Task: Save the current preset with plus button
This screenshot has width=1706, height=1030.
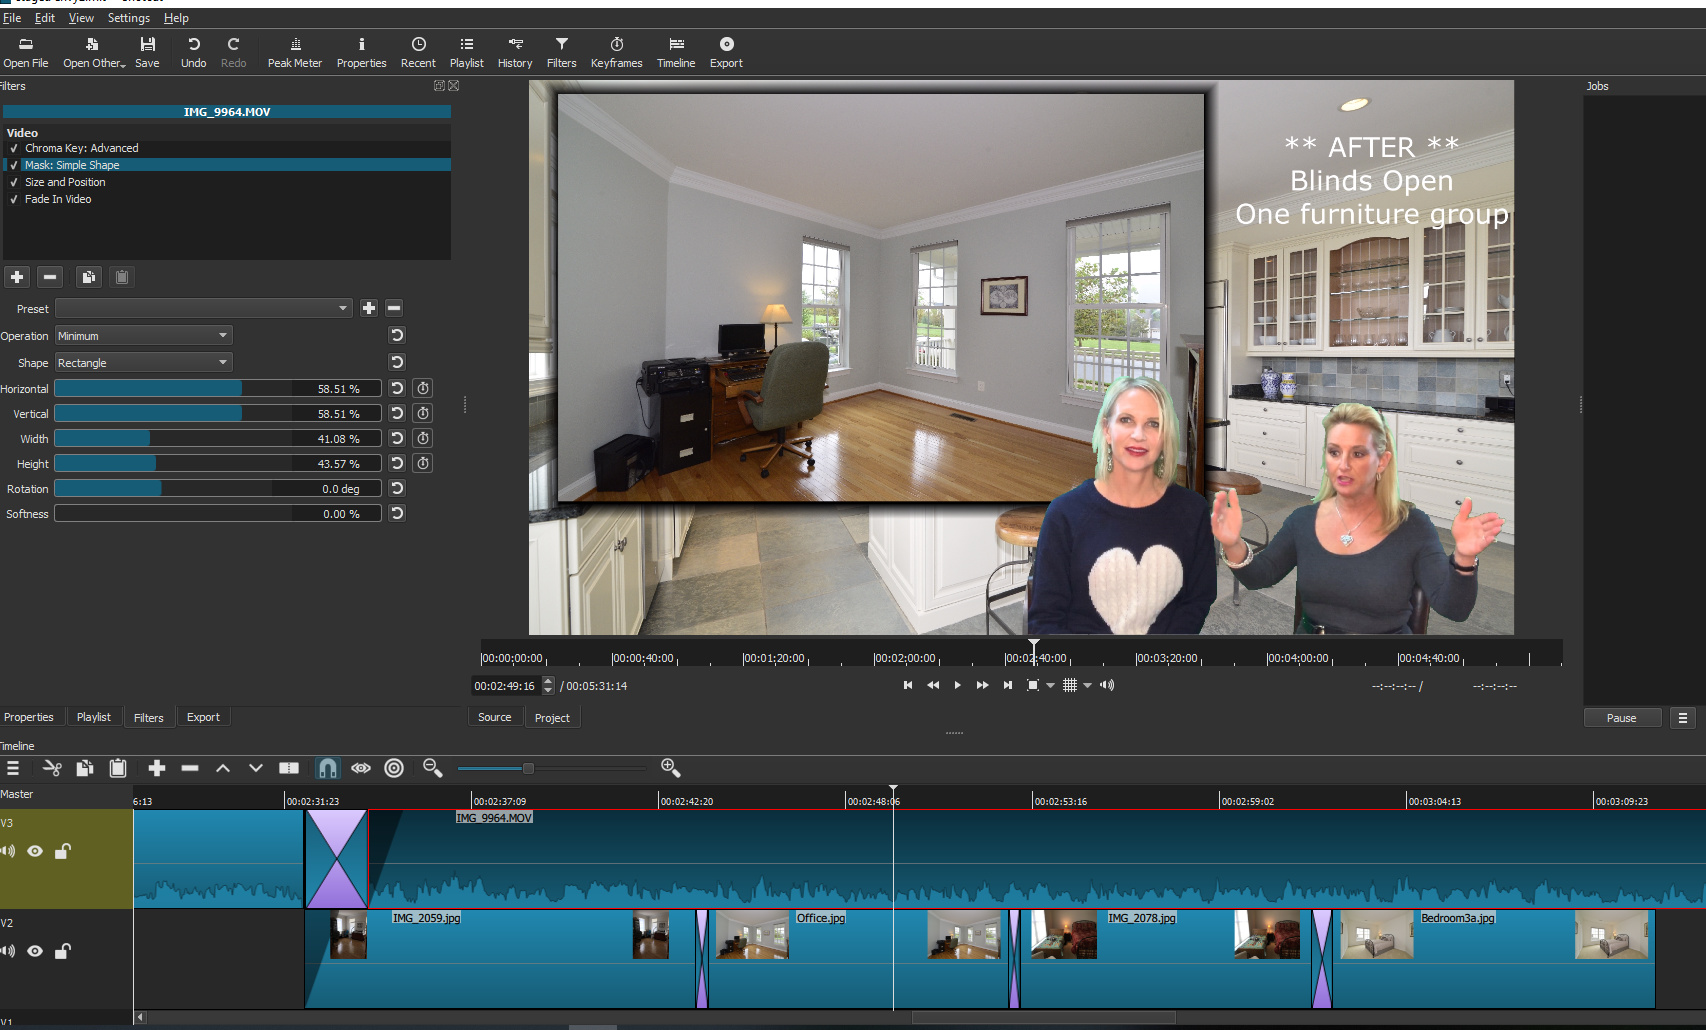Action: click(368, 308)
